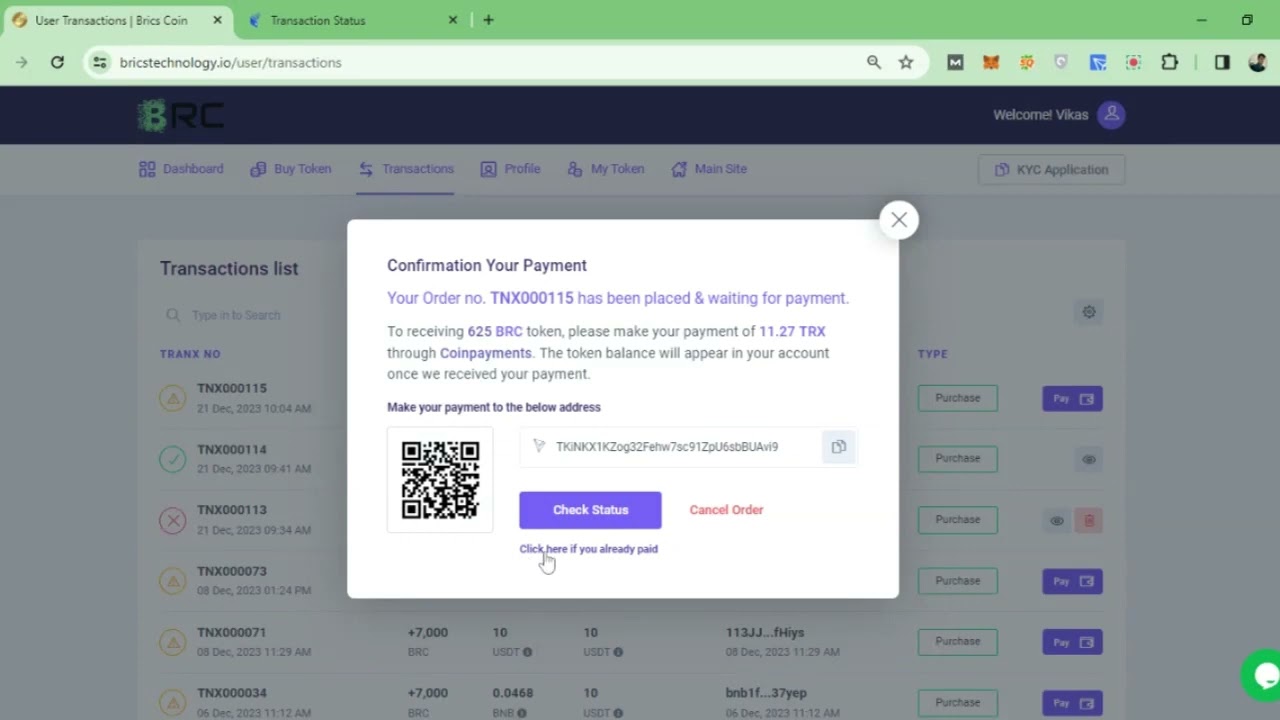The width and height of the screenshot is (1280, 720).
Task: Pay for transaction TNX000034
Action: 1072,703
